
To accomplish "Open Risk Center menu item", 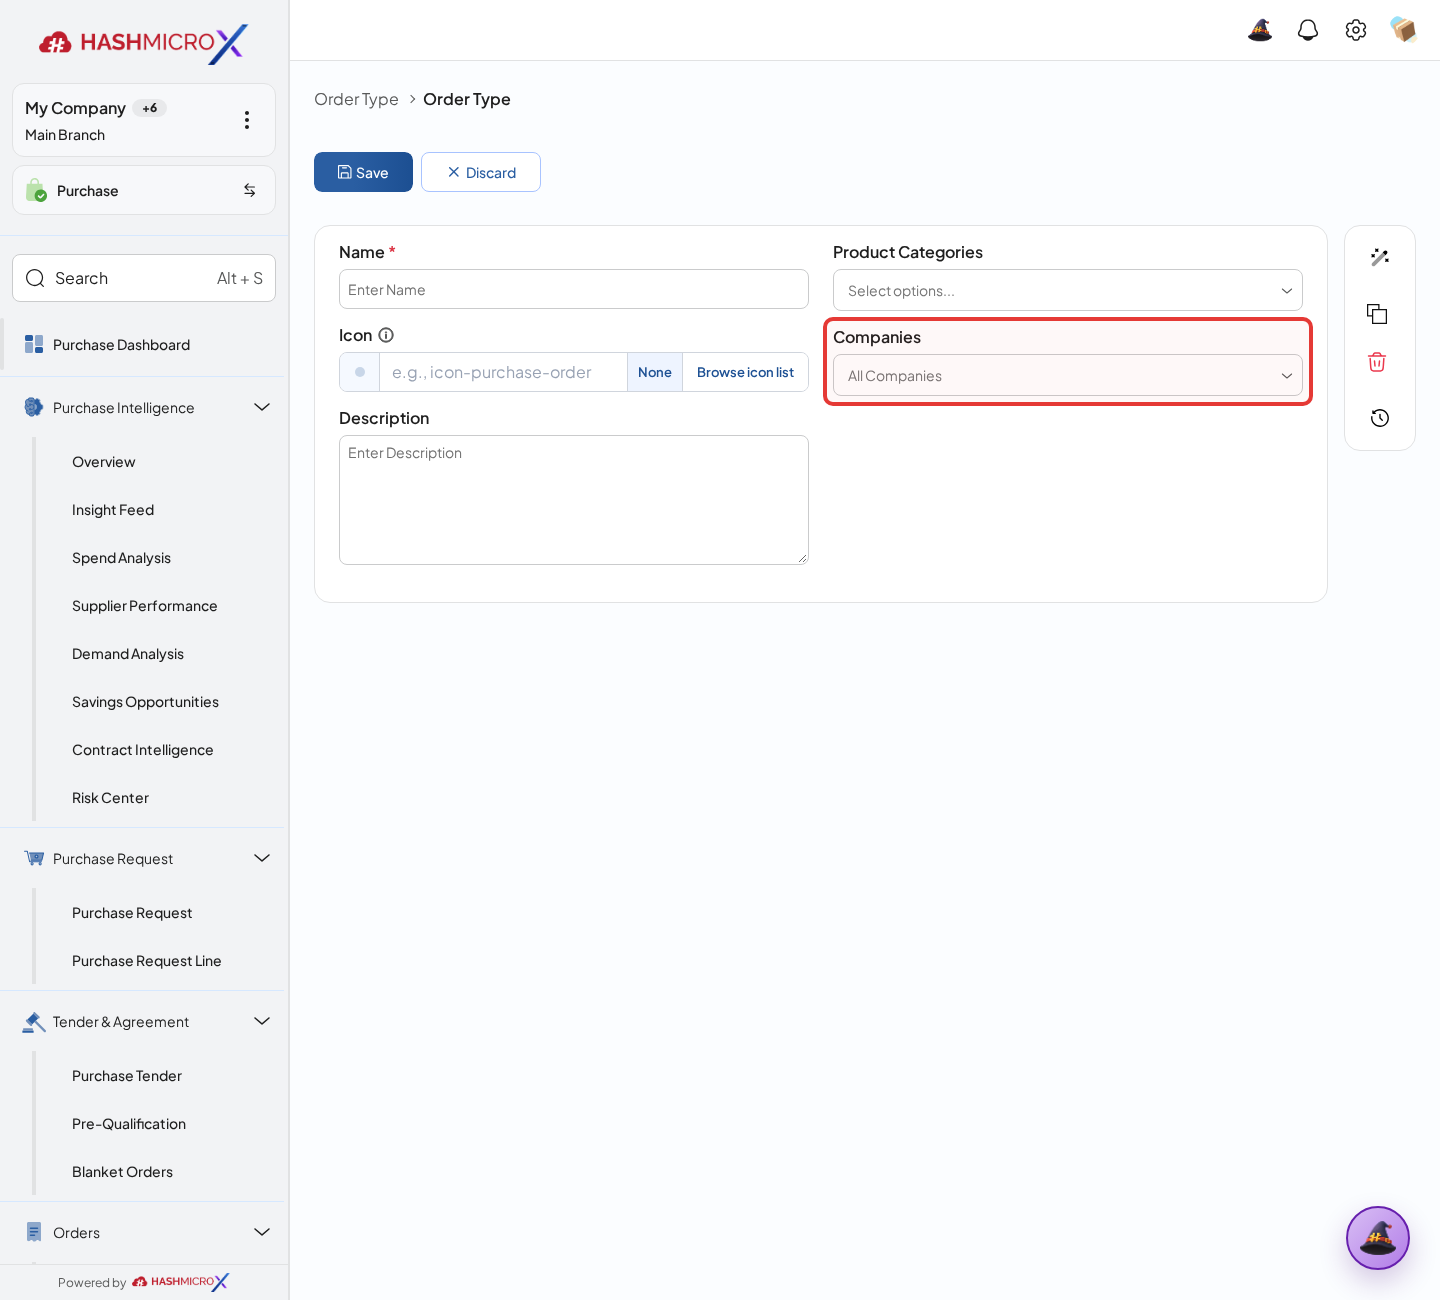I will [110, 798].
